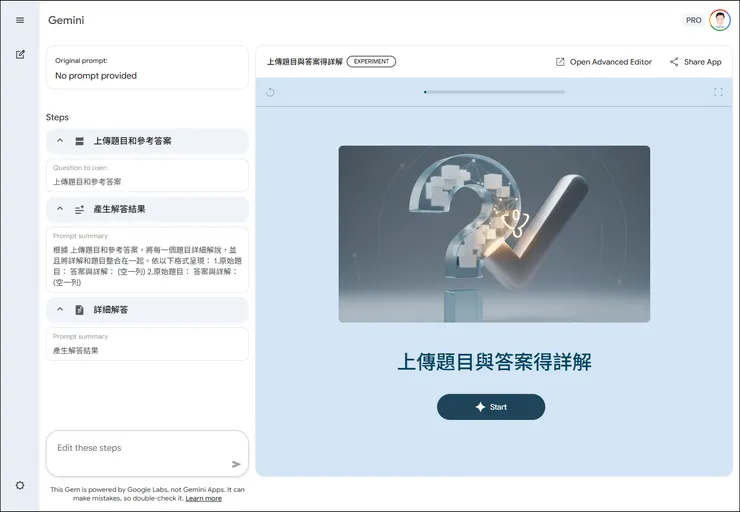
Task: Click the Steps heading
Action: point(57,118)
